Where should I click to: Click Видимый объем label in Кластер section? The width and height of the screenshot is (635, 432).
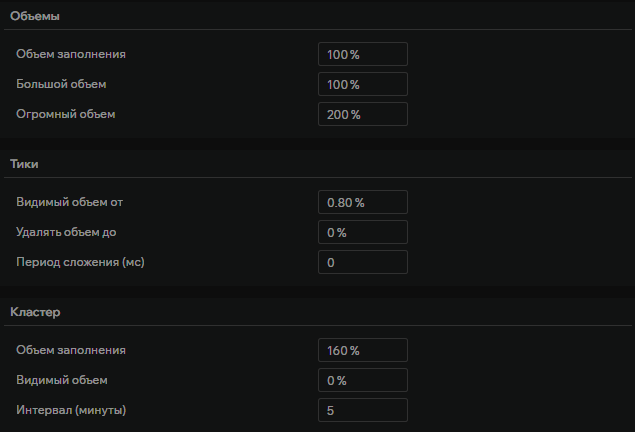62,380
